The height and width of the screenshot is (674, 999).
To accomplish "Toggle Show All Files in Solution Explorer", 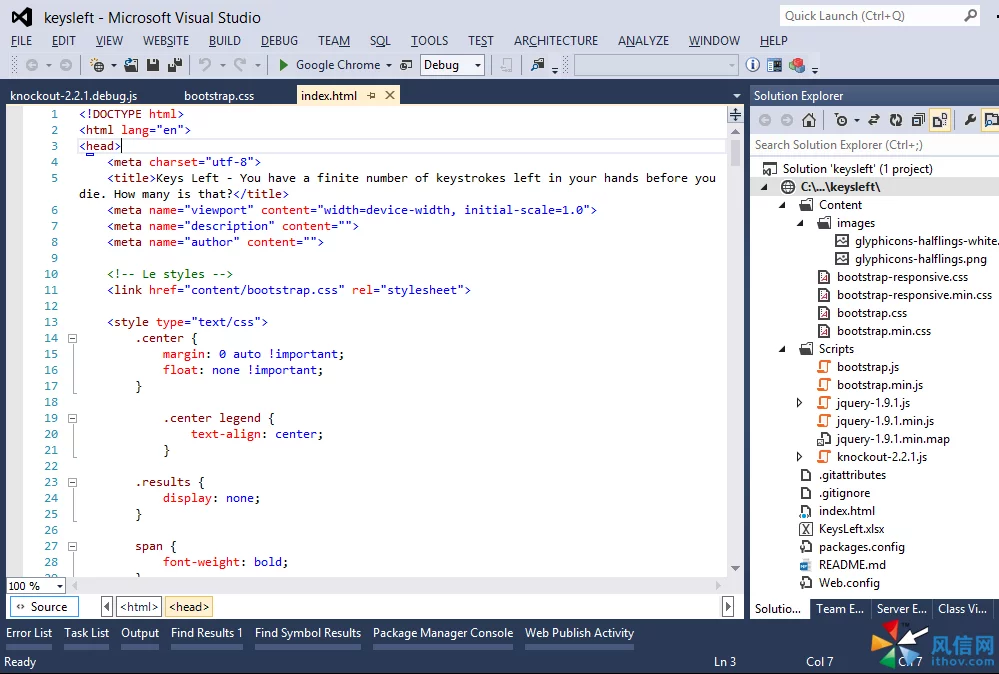I will (940, 120).
